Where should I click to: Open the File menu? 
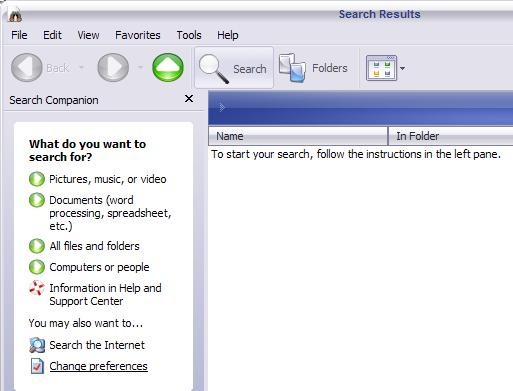(x=19, y=35)
